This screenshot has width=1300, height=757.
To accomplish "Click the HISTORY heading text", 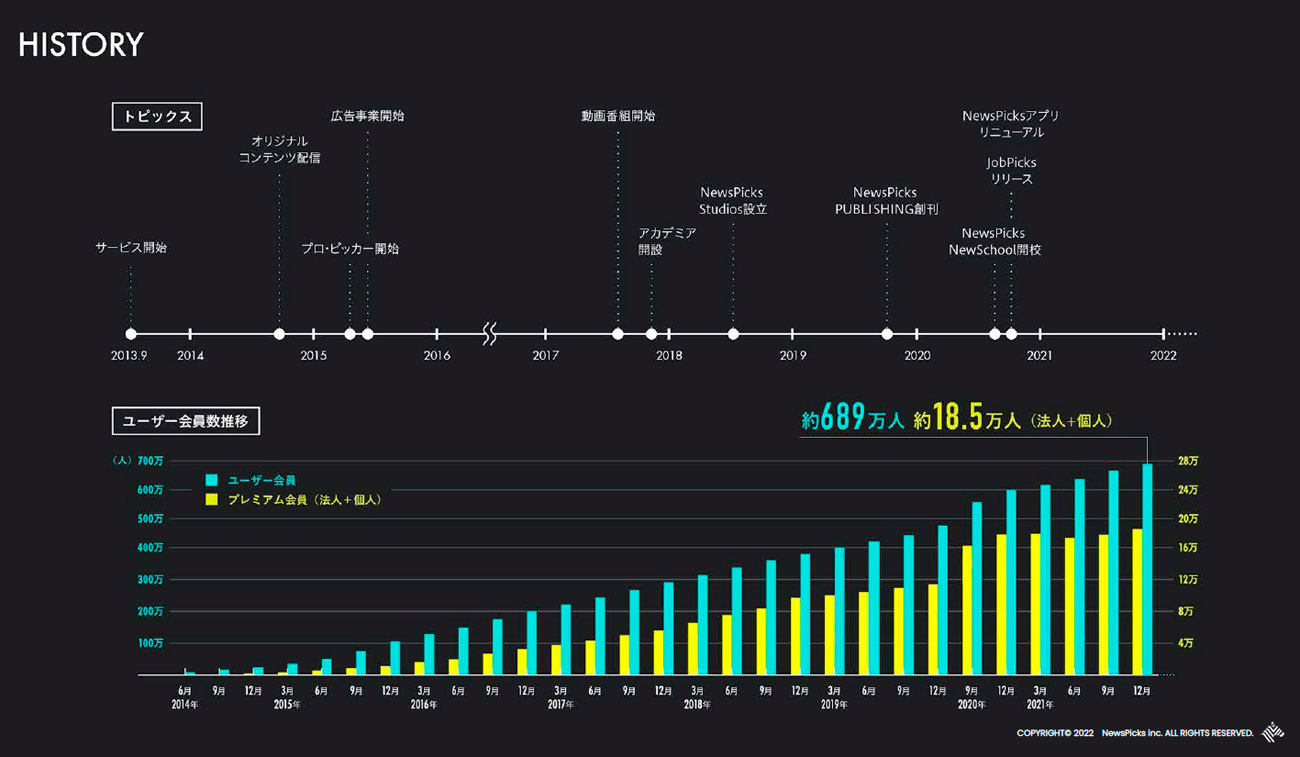I will click(81, 45).
